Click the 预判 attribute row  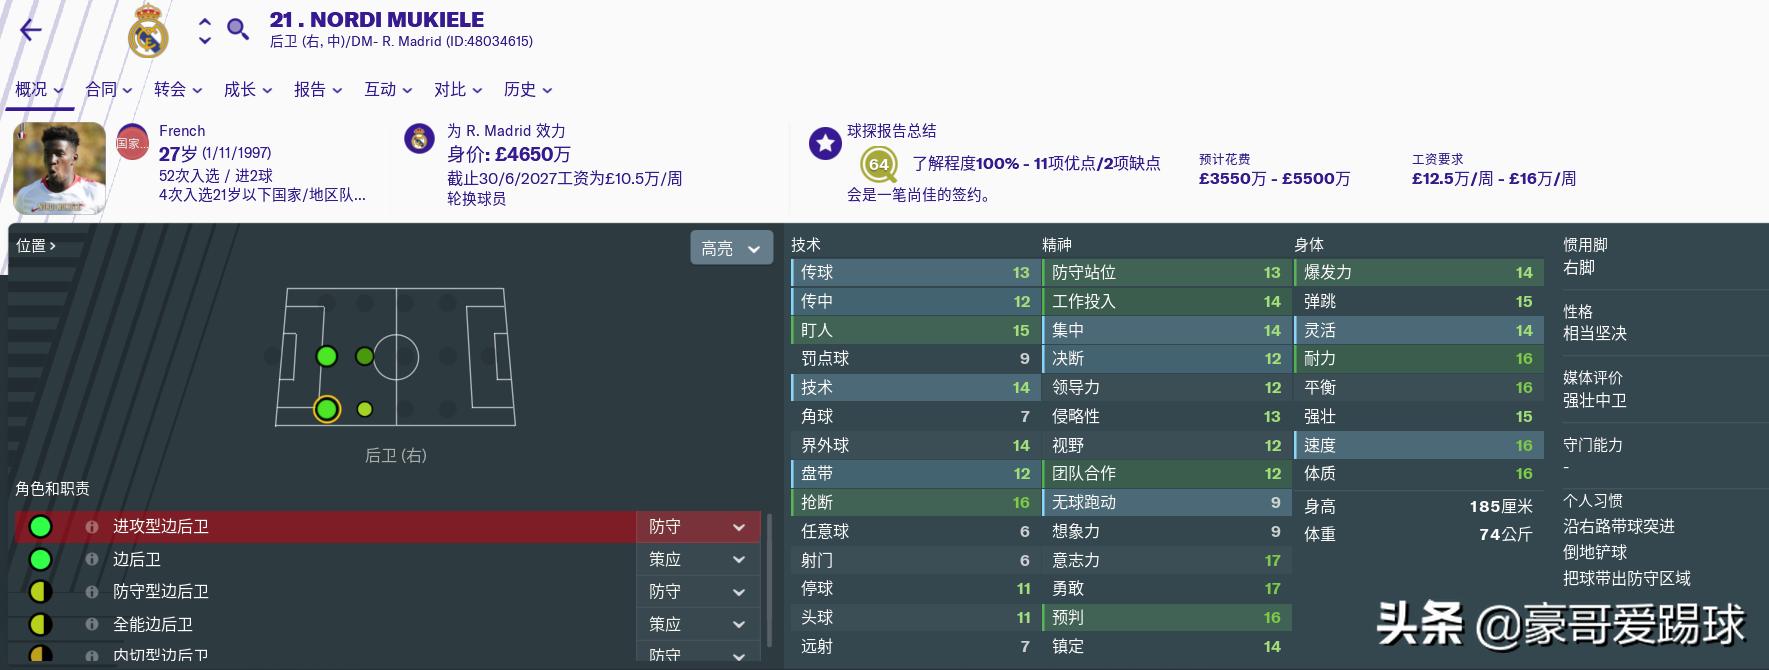[x=1166, y=617]
